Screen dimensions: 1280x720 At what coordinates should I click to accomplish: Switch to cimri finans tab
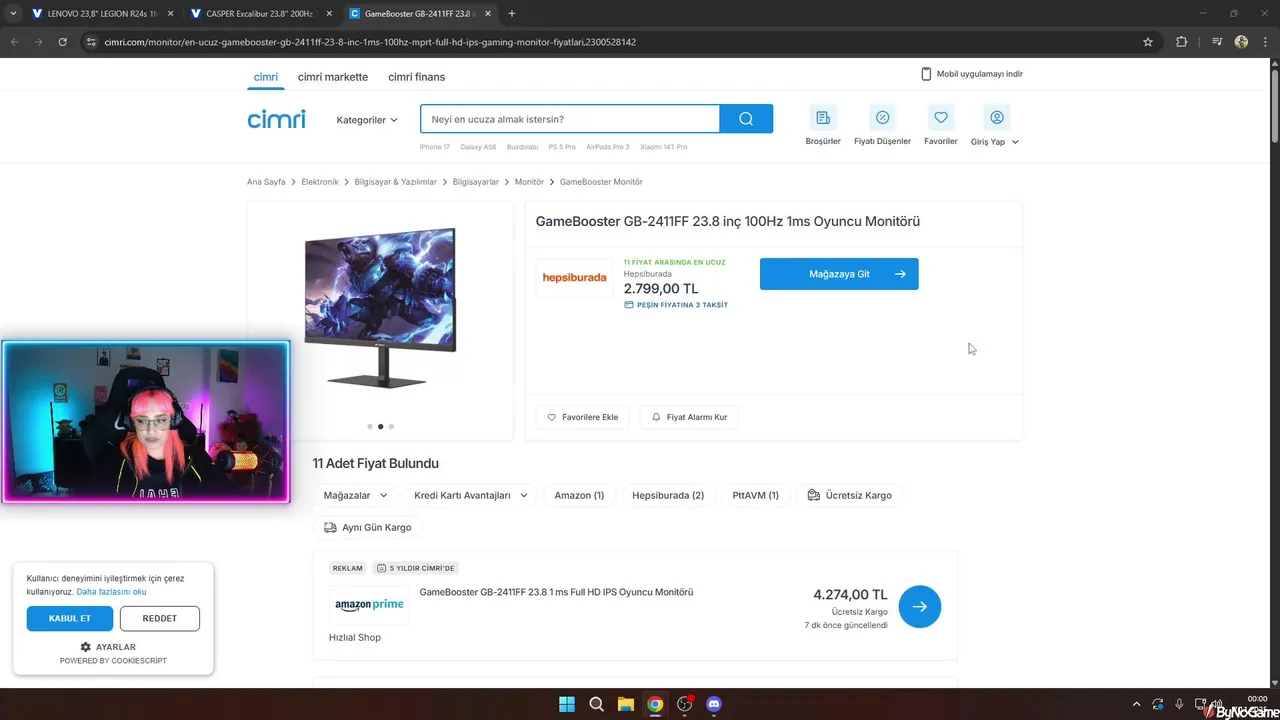pos(416,77)
